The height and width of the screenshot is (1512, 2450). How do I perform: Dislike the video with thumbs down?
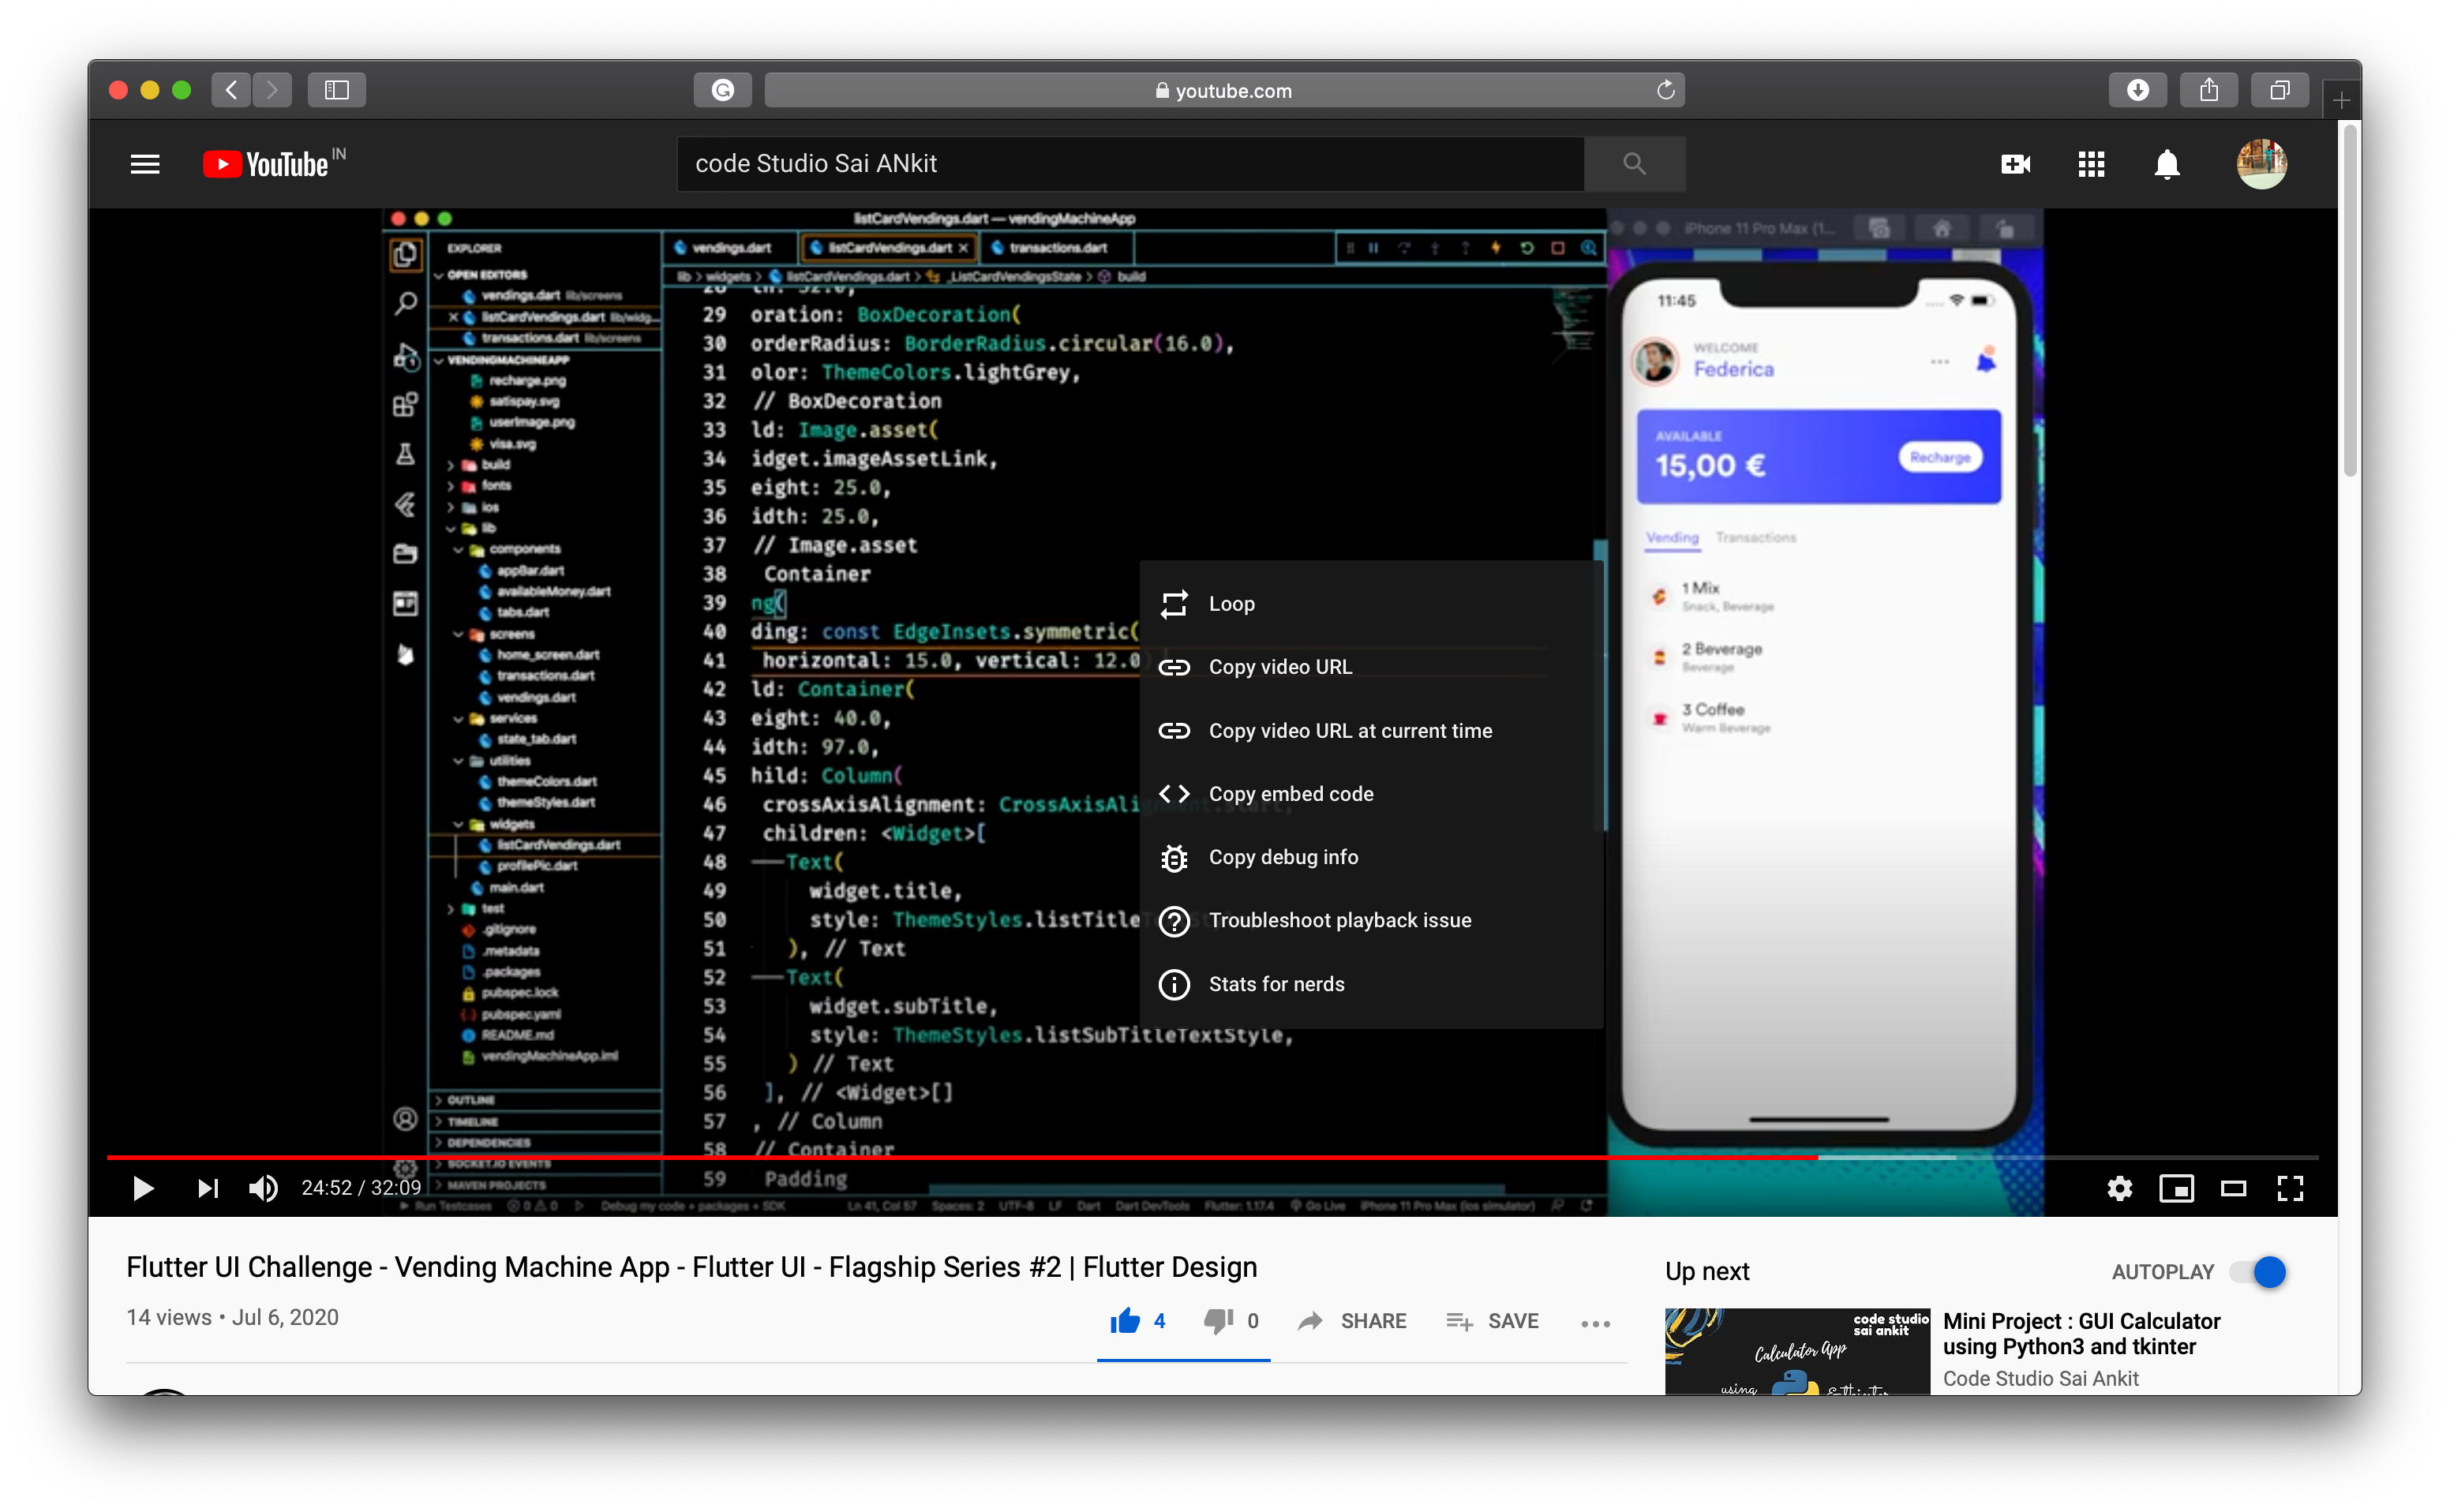click(1218, 1321)
